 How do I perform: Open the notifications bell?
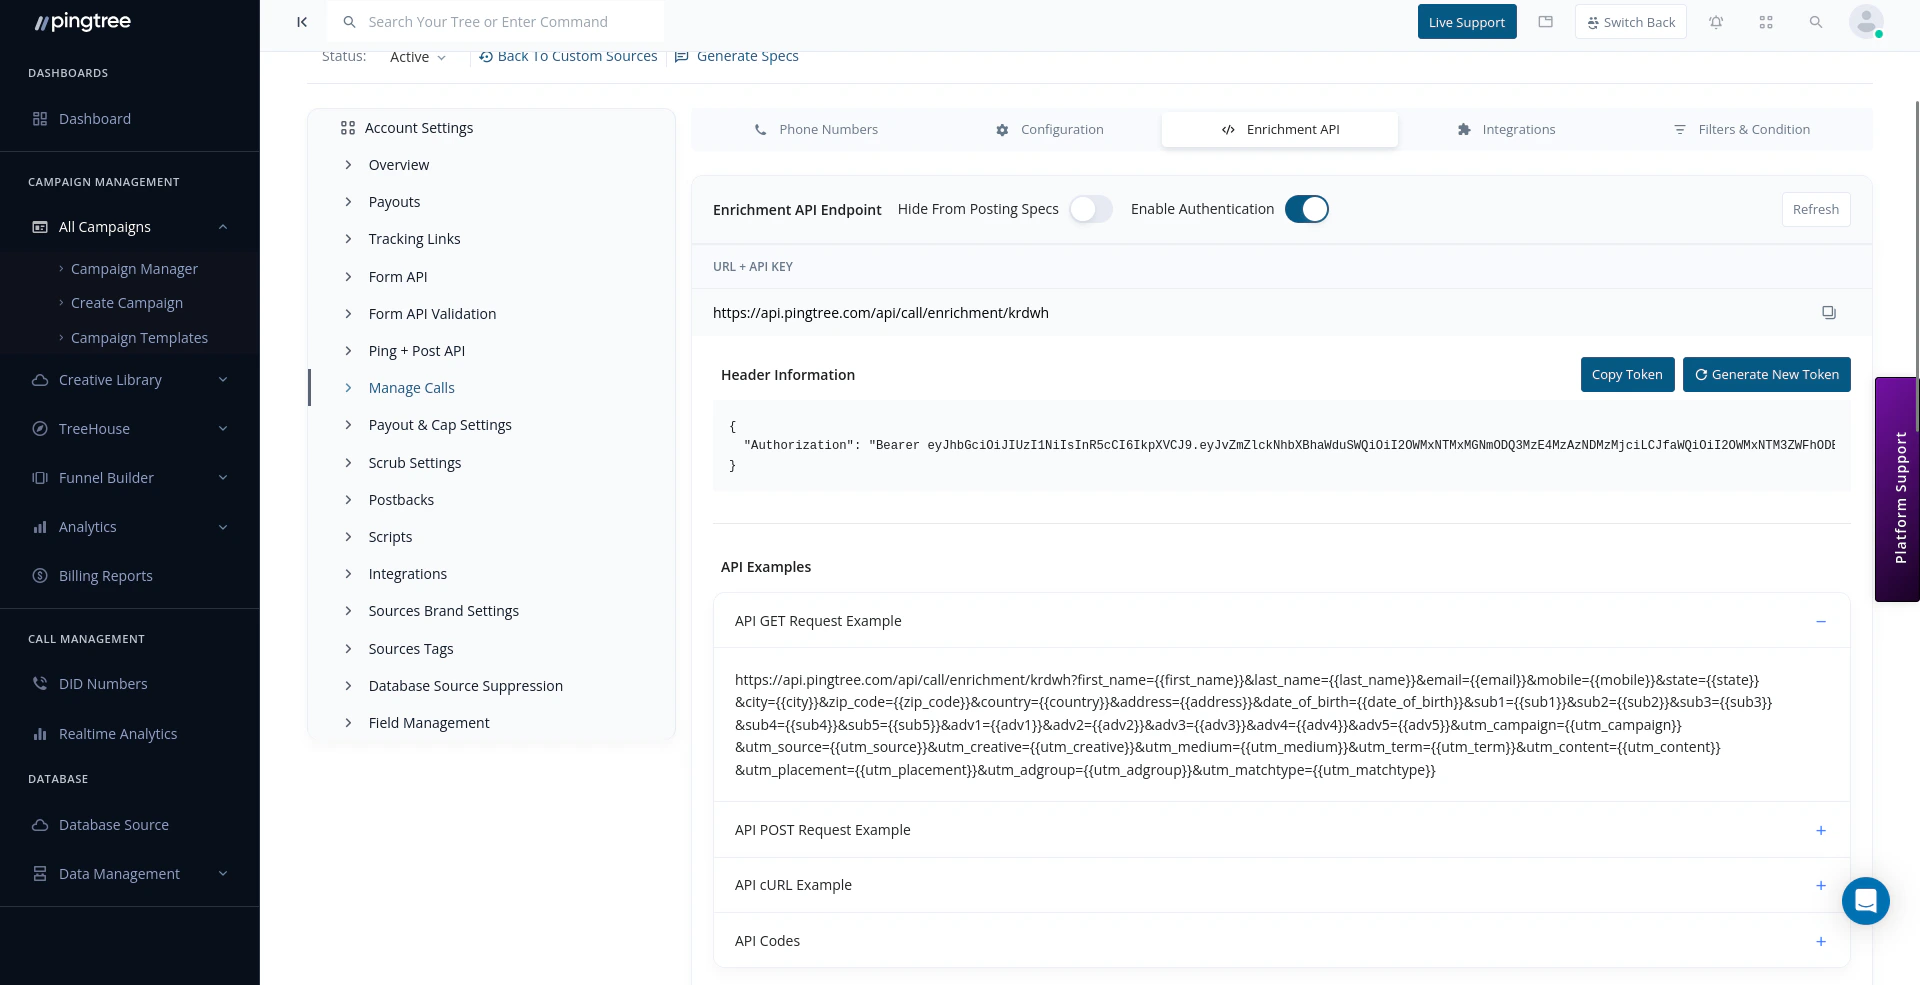tap(1716, 21)
